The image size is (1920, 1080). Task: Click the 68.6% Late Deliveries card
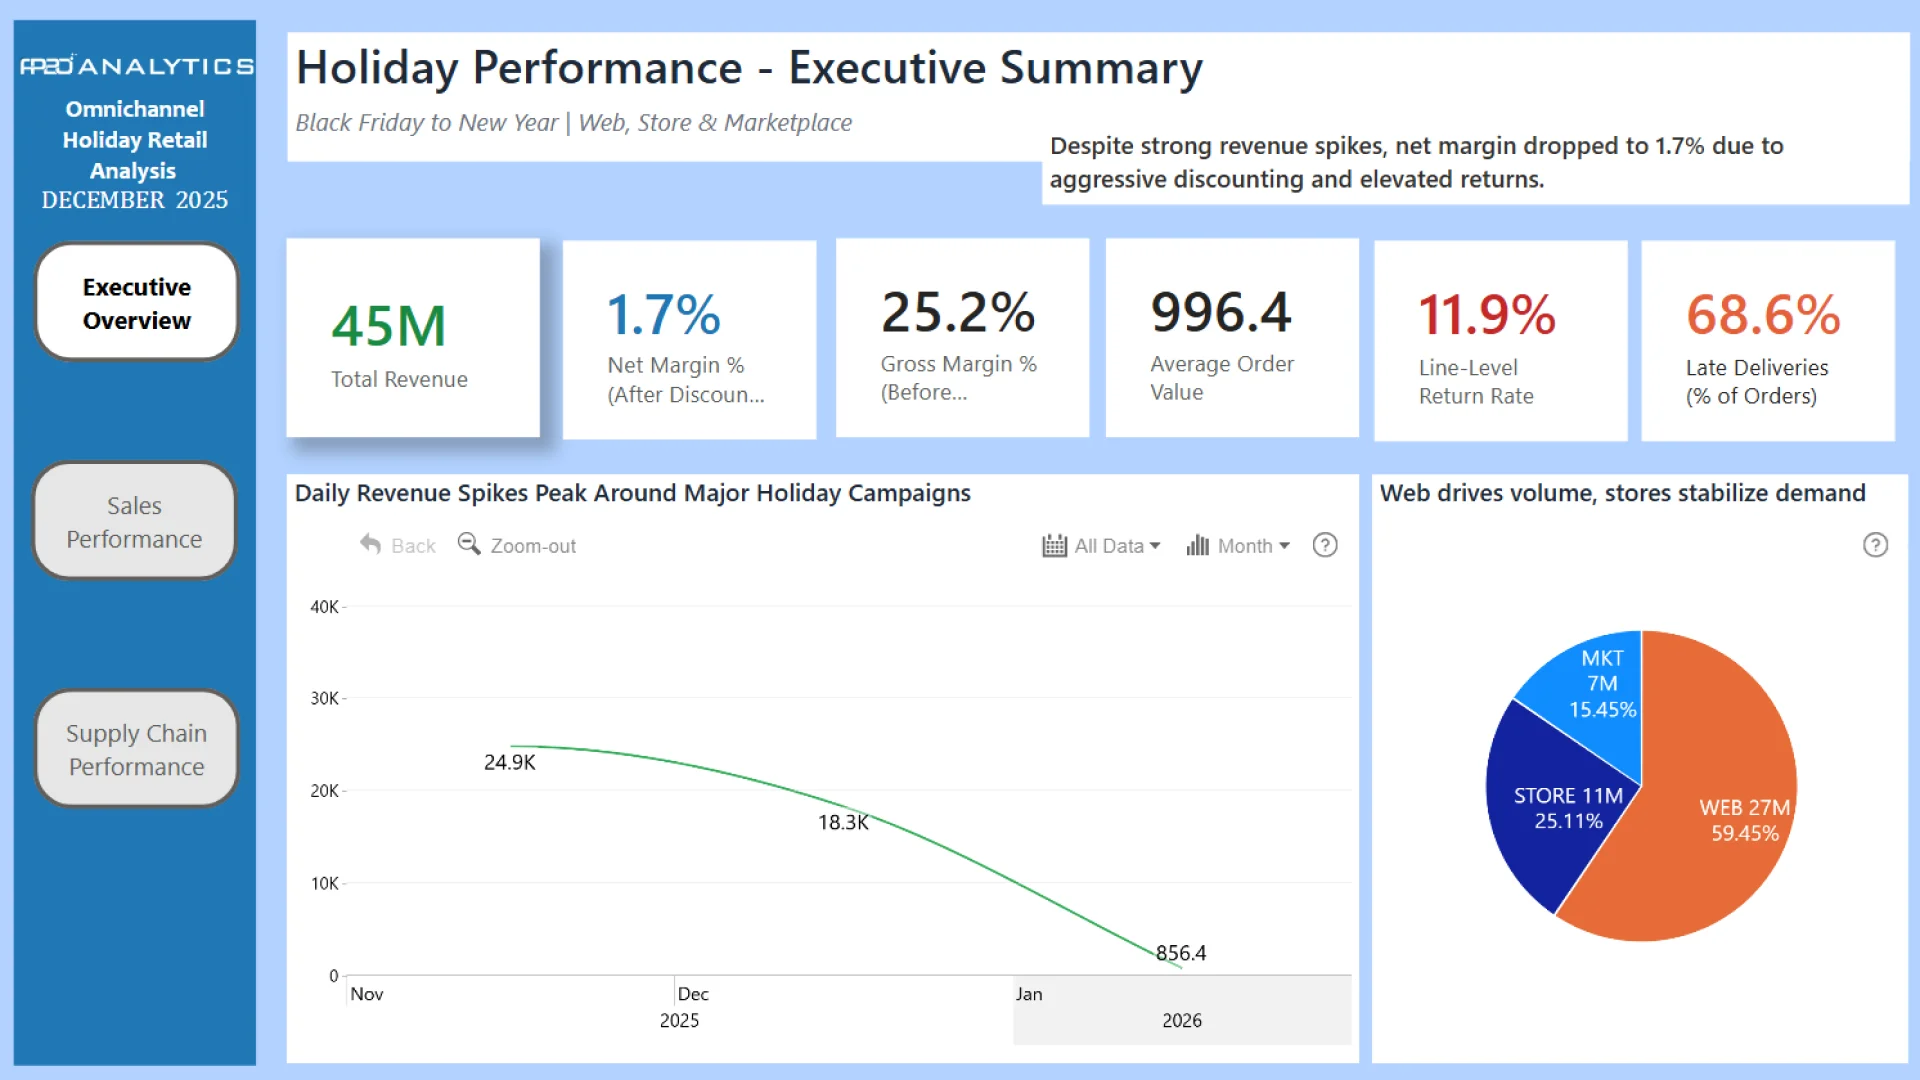click(x=1767, y=341)
